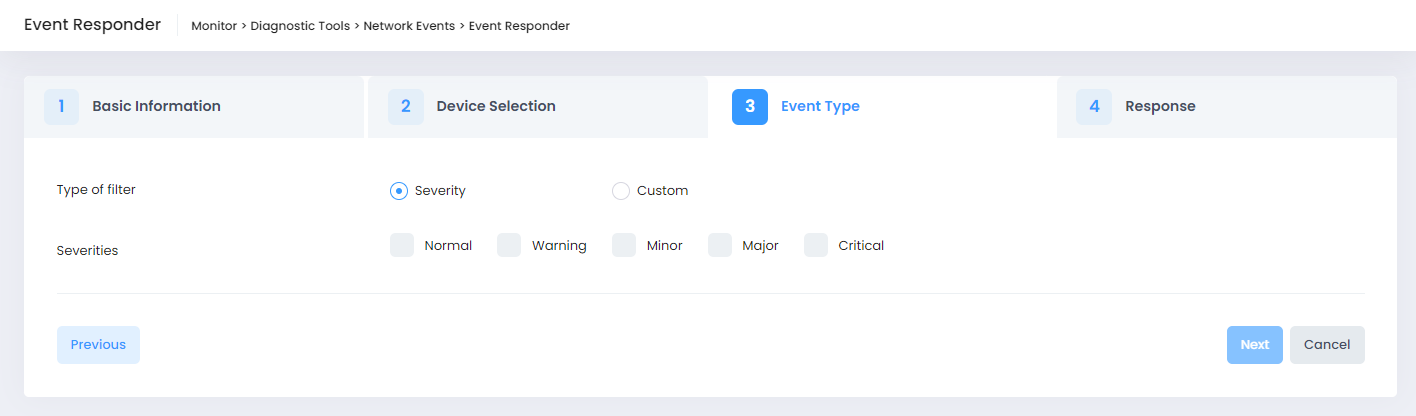Click the step 2 number badge
Image resolution: width=1416 pixels, height=416 pixels.
tap(405, 107)
